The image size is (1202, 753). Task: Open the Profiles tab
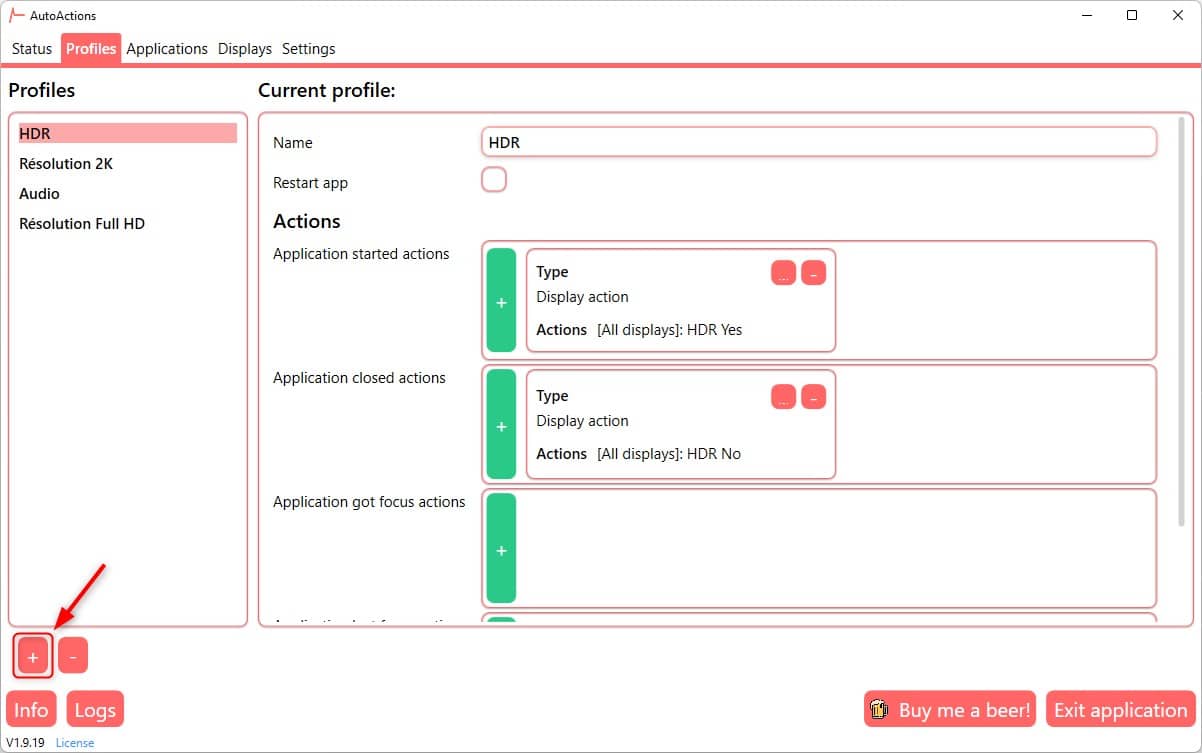91,49
